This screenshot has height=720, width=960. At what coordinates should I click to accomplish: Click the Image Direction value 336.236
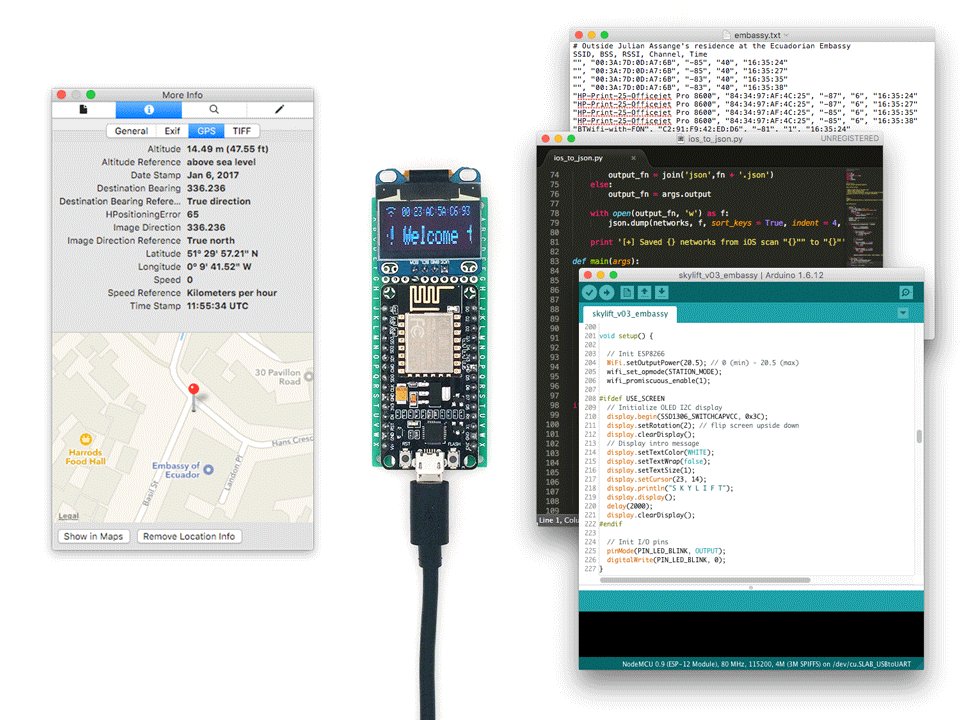[206, 227]
